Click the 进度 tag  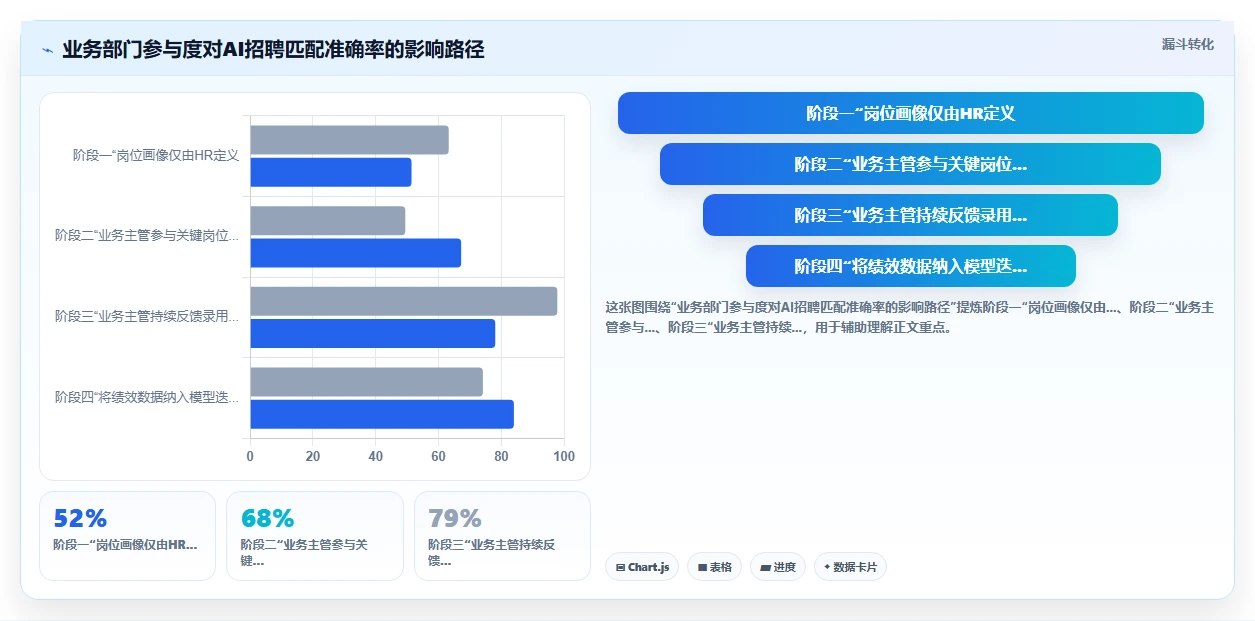coord(778,567)
